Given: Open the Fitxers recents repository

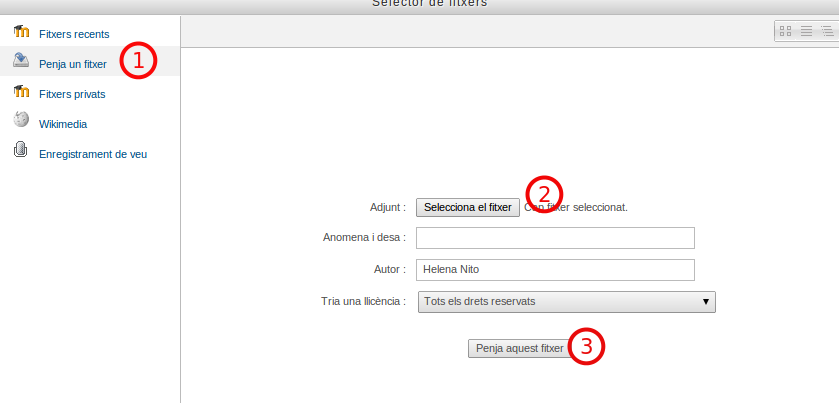Looking at the screenshot, I should (x=74, y=34).
